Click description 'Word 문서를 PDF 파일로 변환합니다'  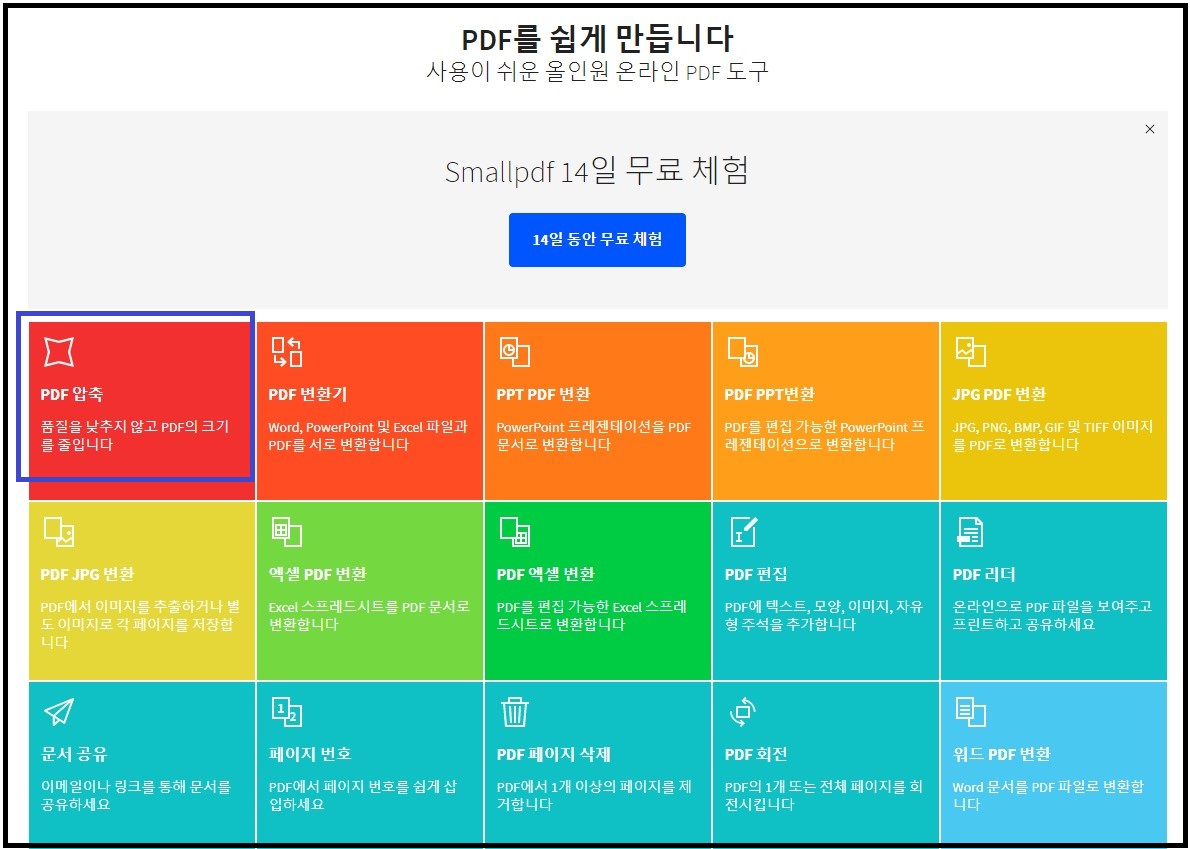click(x=1048, y=795)
